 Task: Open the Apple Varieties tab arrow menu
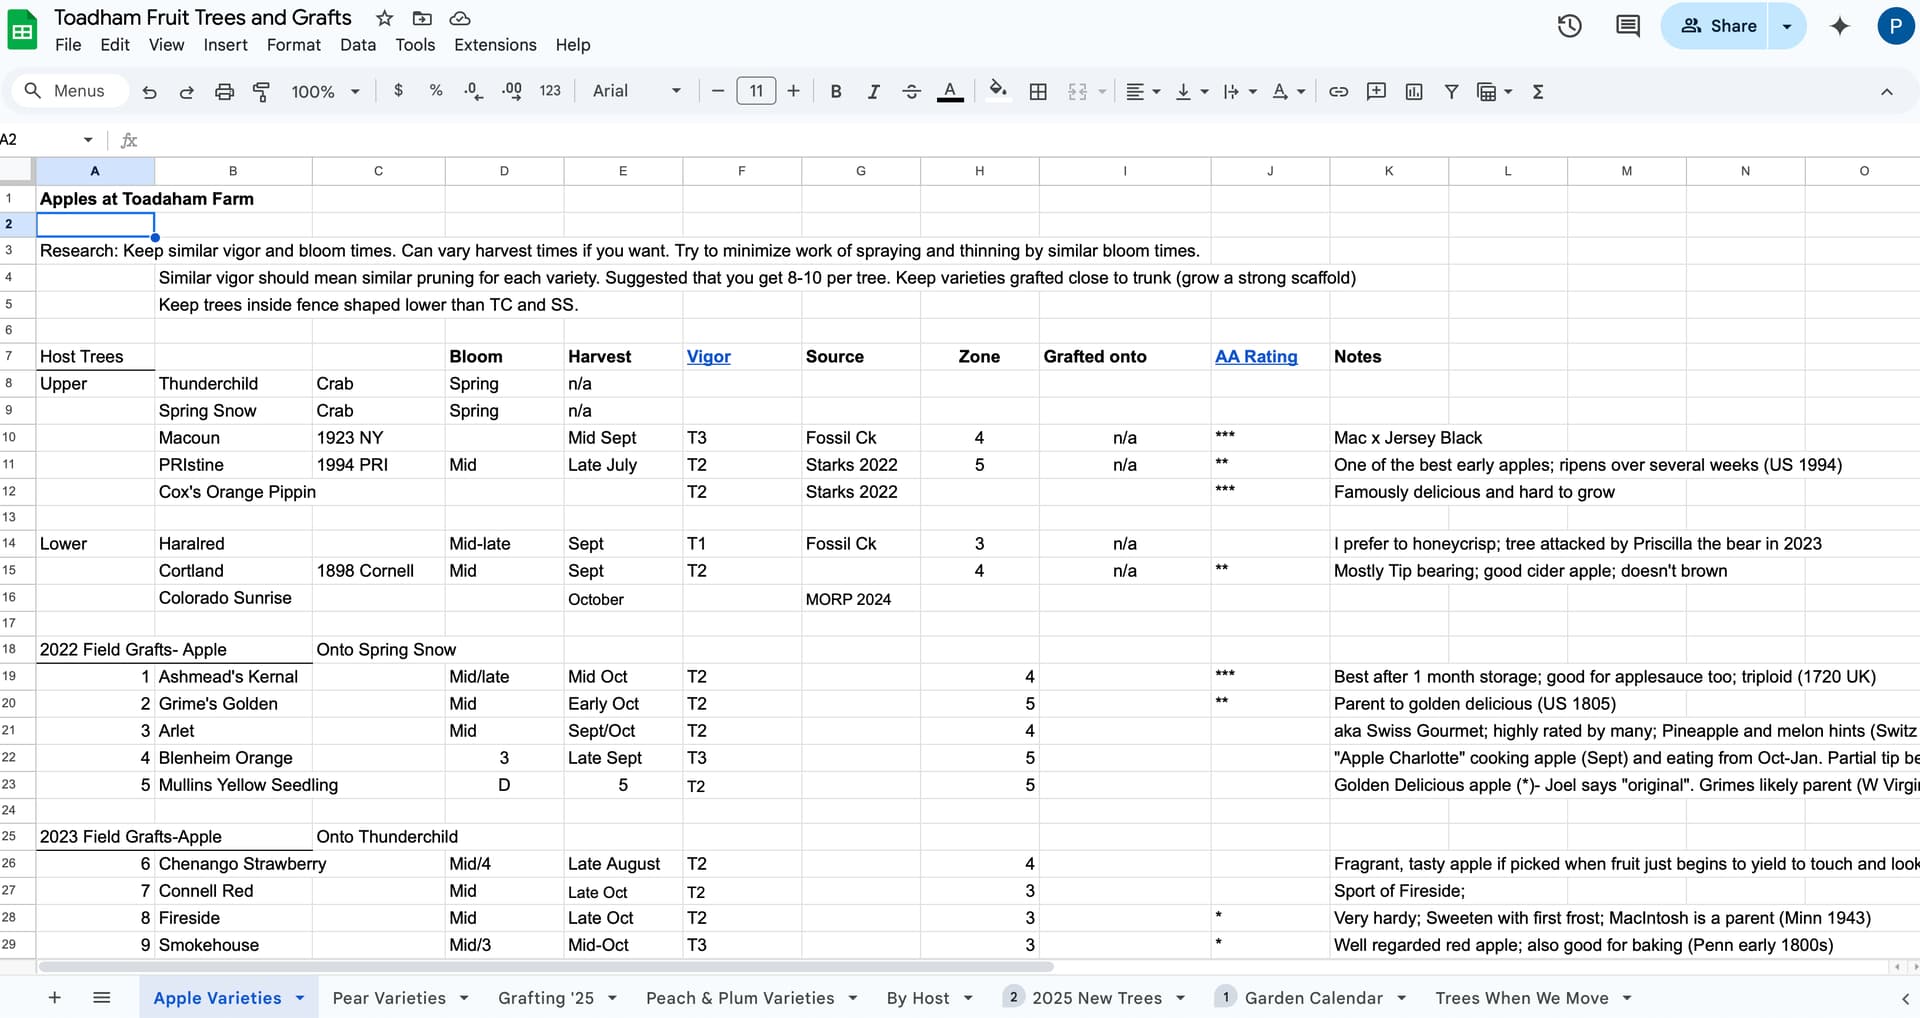[x=300, y=998]
